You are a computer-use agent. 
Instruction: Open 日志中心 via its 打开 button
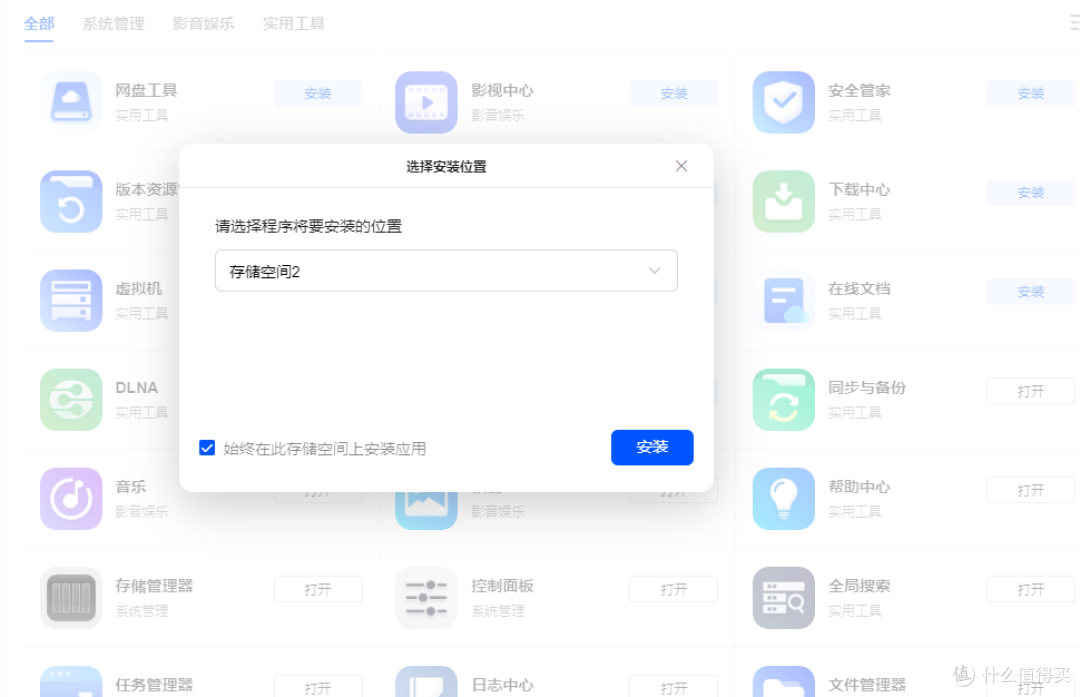(x=674, y=687)
